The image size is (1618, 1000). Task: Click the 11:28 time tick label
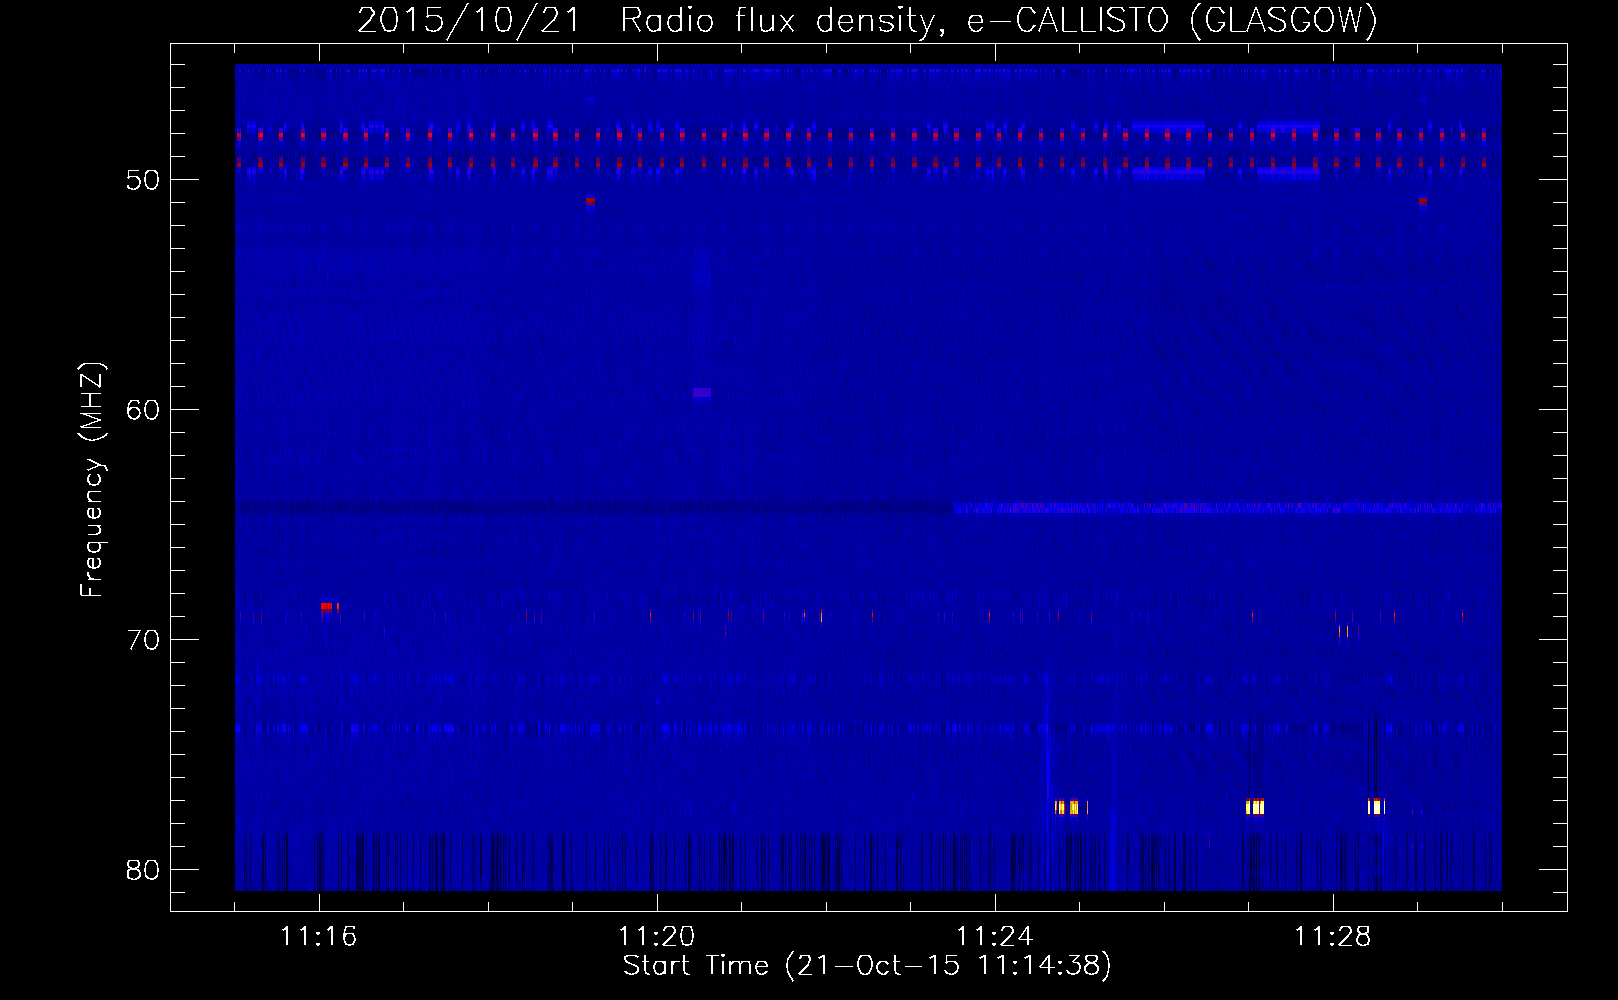click(x=1332, y=936)
